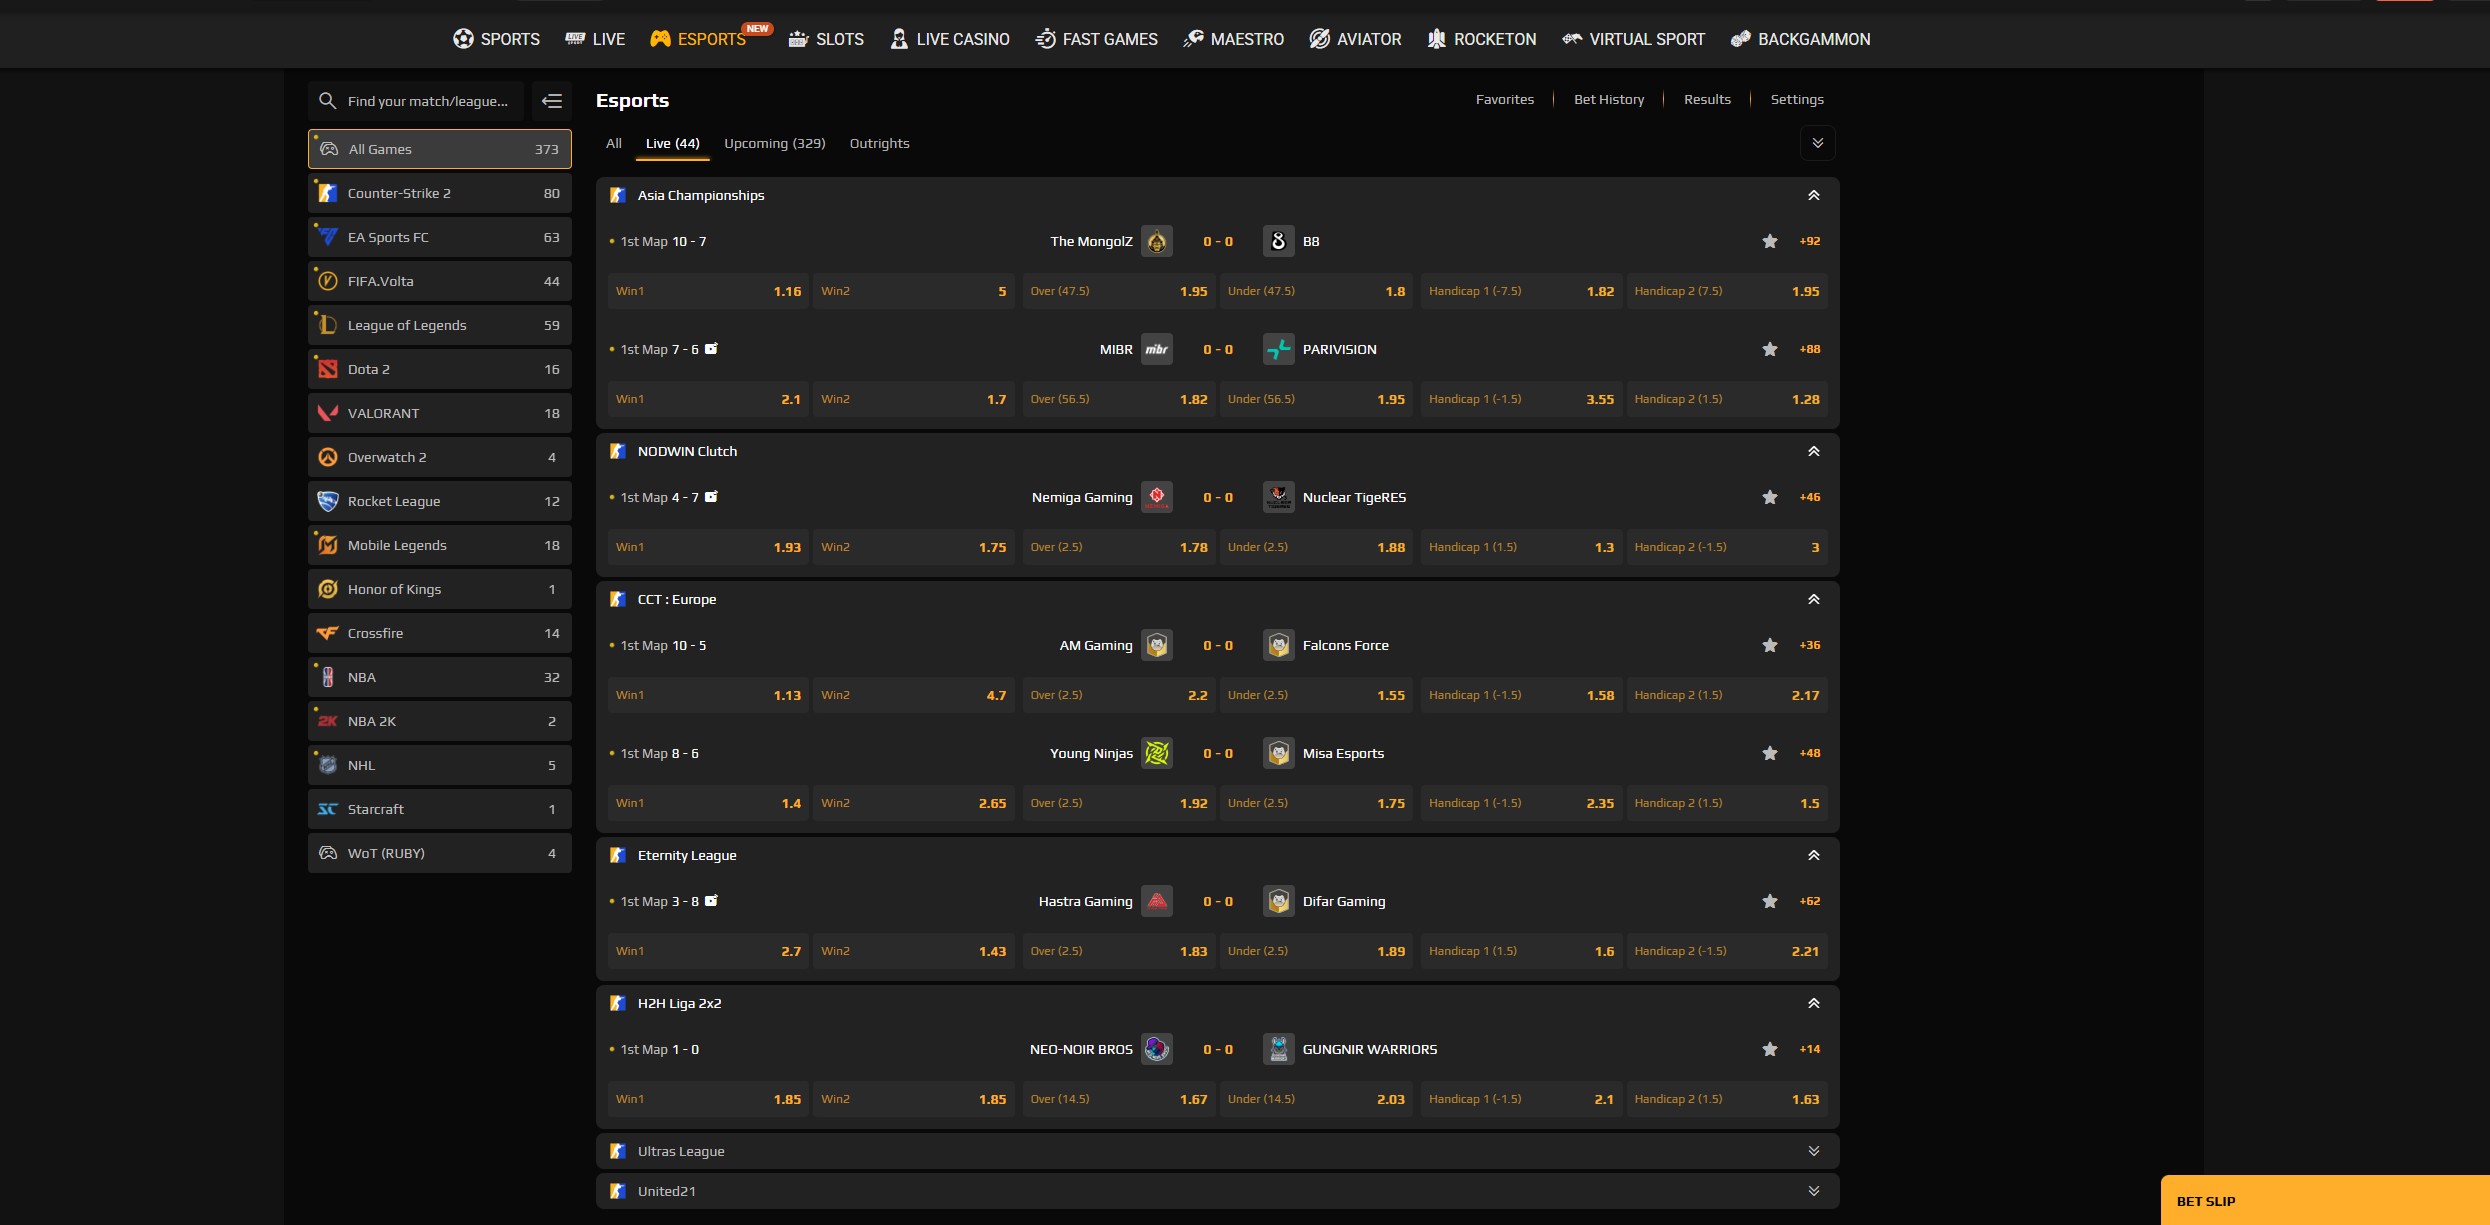Star Young Ninjas vs Misa Esports
This screenshot has width=2490, height=1225.
pos(1770,753)
